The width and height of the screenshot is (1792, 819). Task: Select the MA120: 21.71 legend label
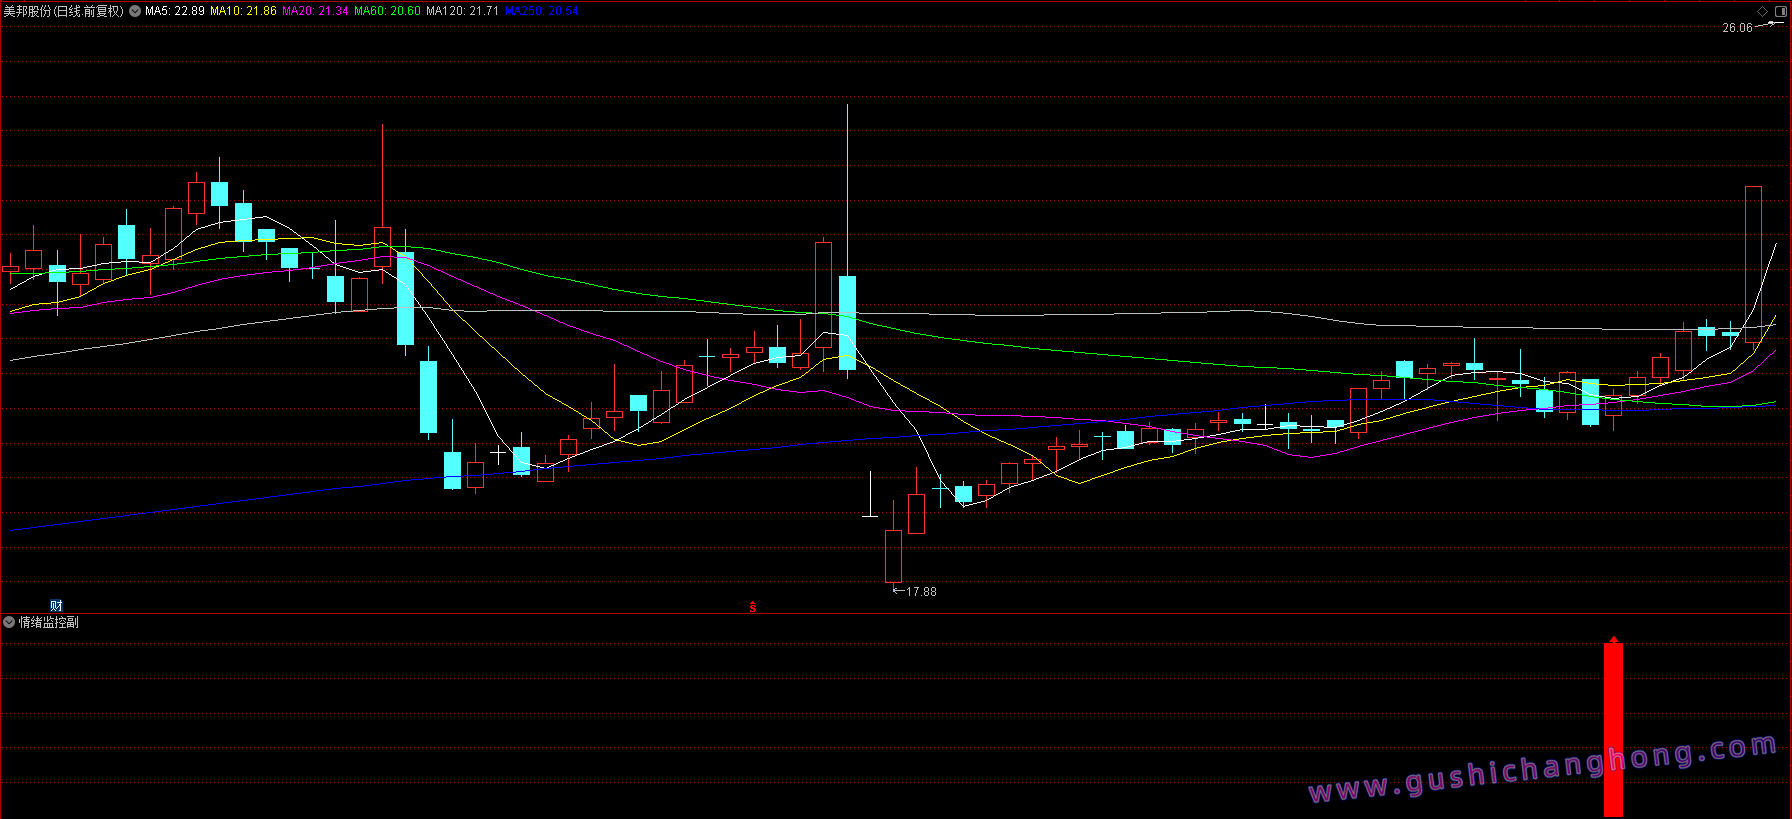tap(462, 11)
